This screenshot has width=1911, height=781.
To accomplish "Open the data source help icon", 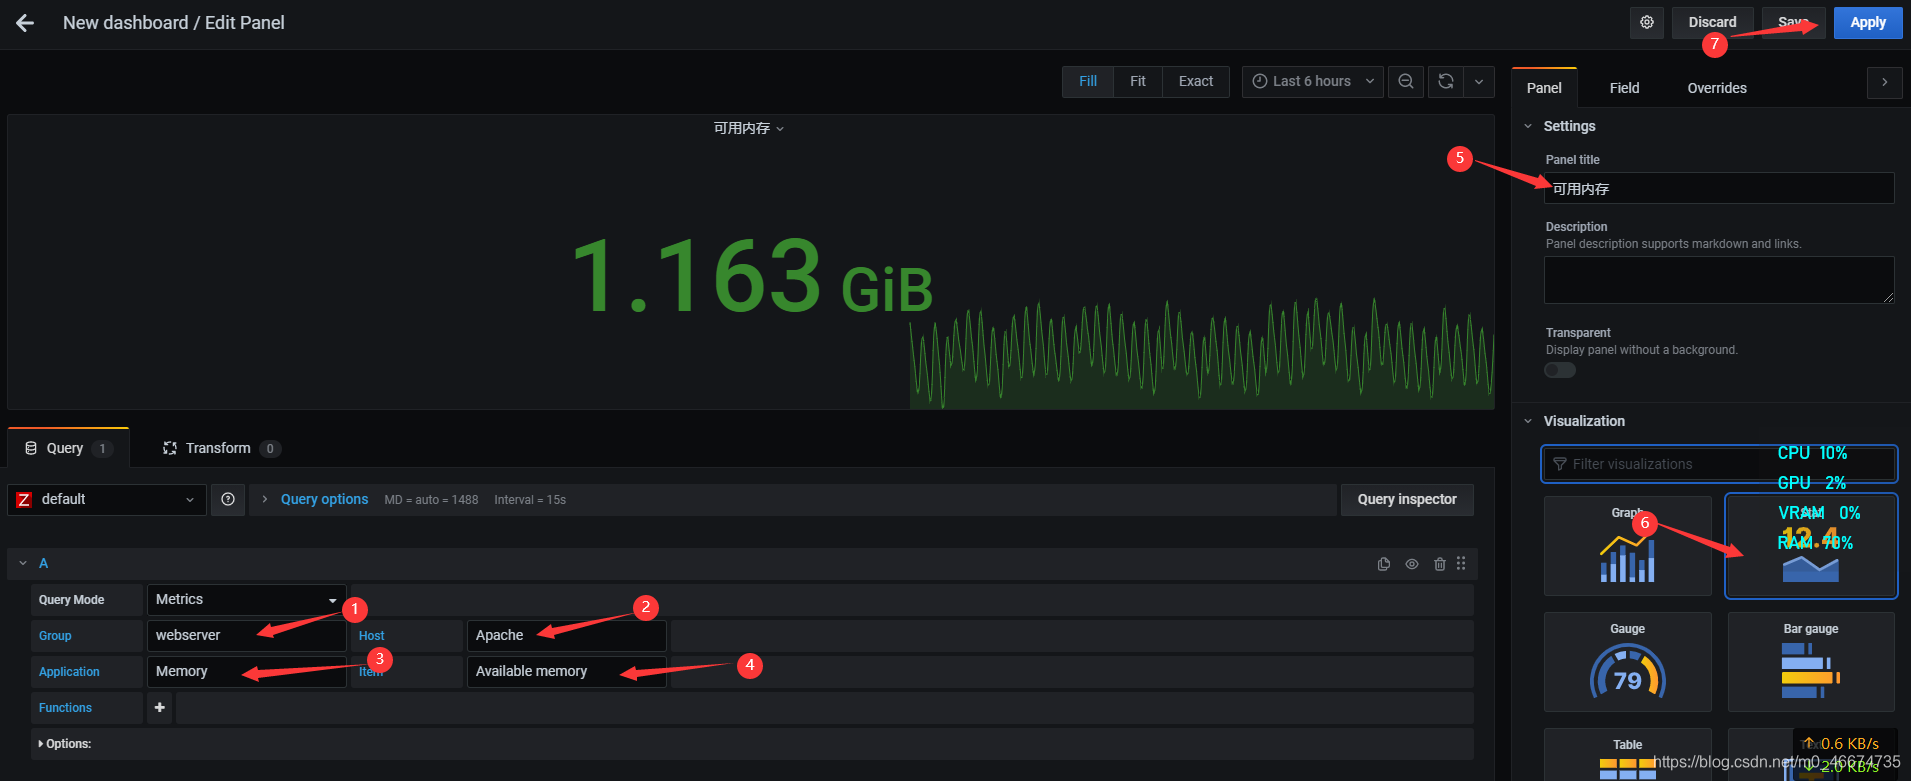I will 228,499.
